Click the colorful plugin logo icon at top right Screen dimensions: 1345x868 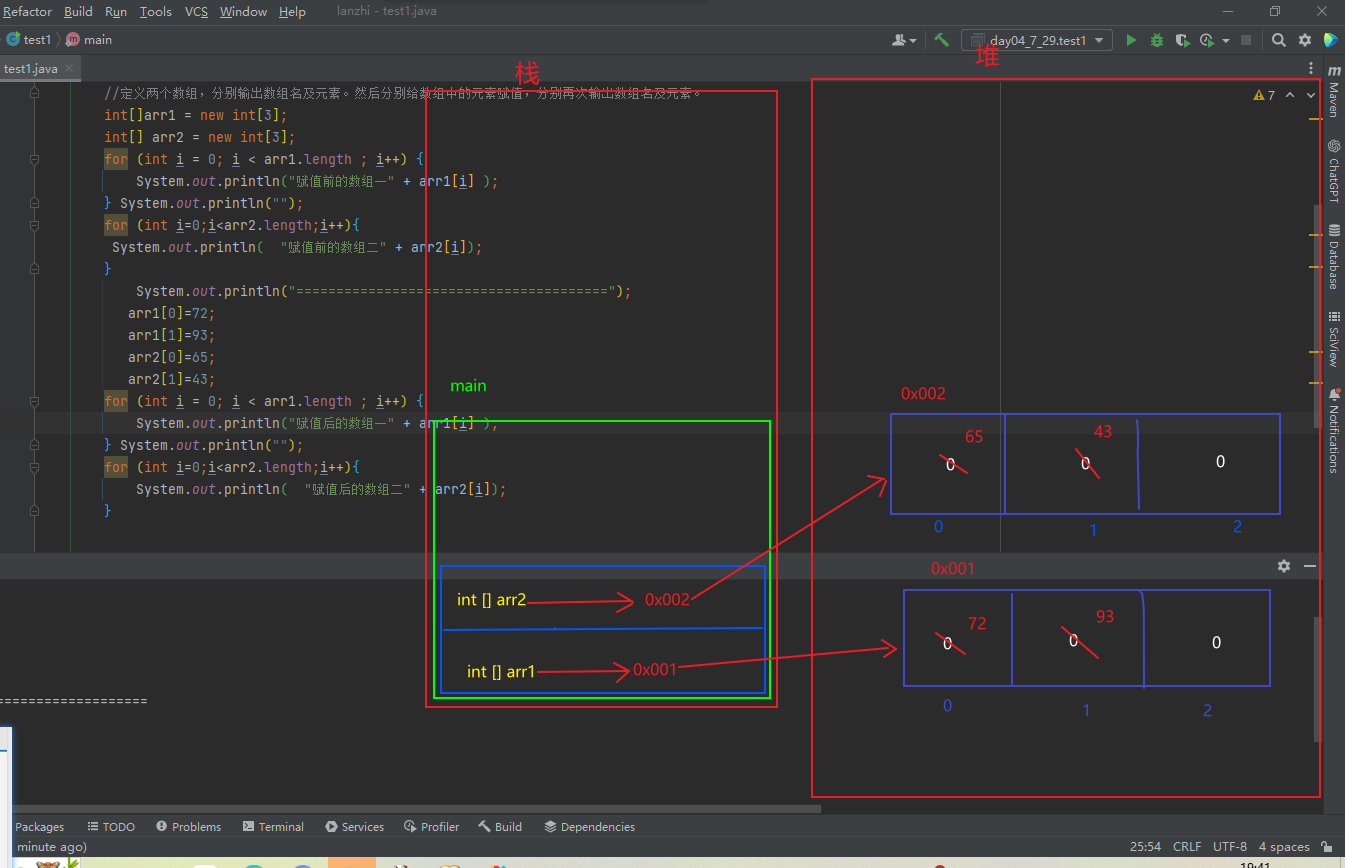point(1331,40)
